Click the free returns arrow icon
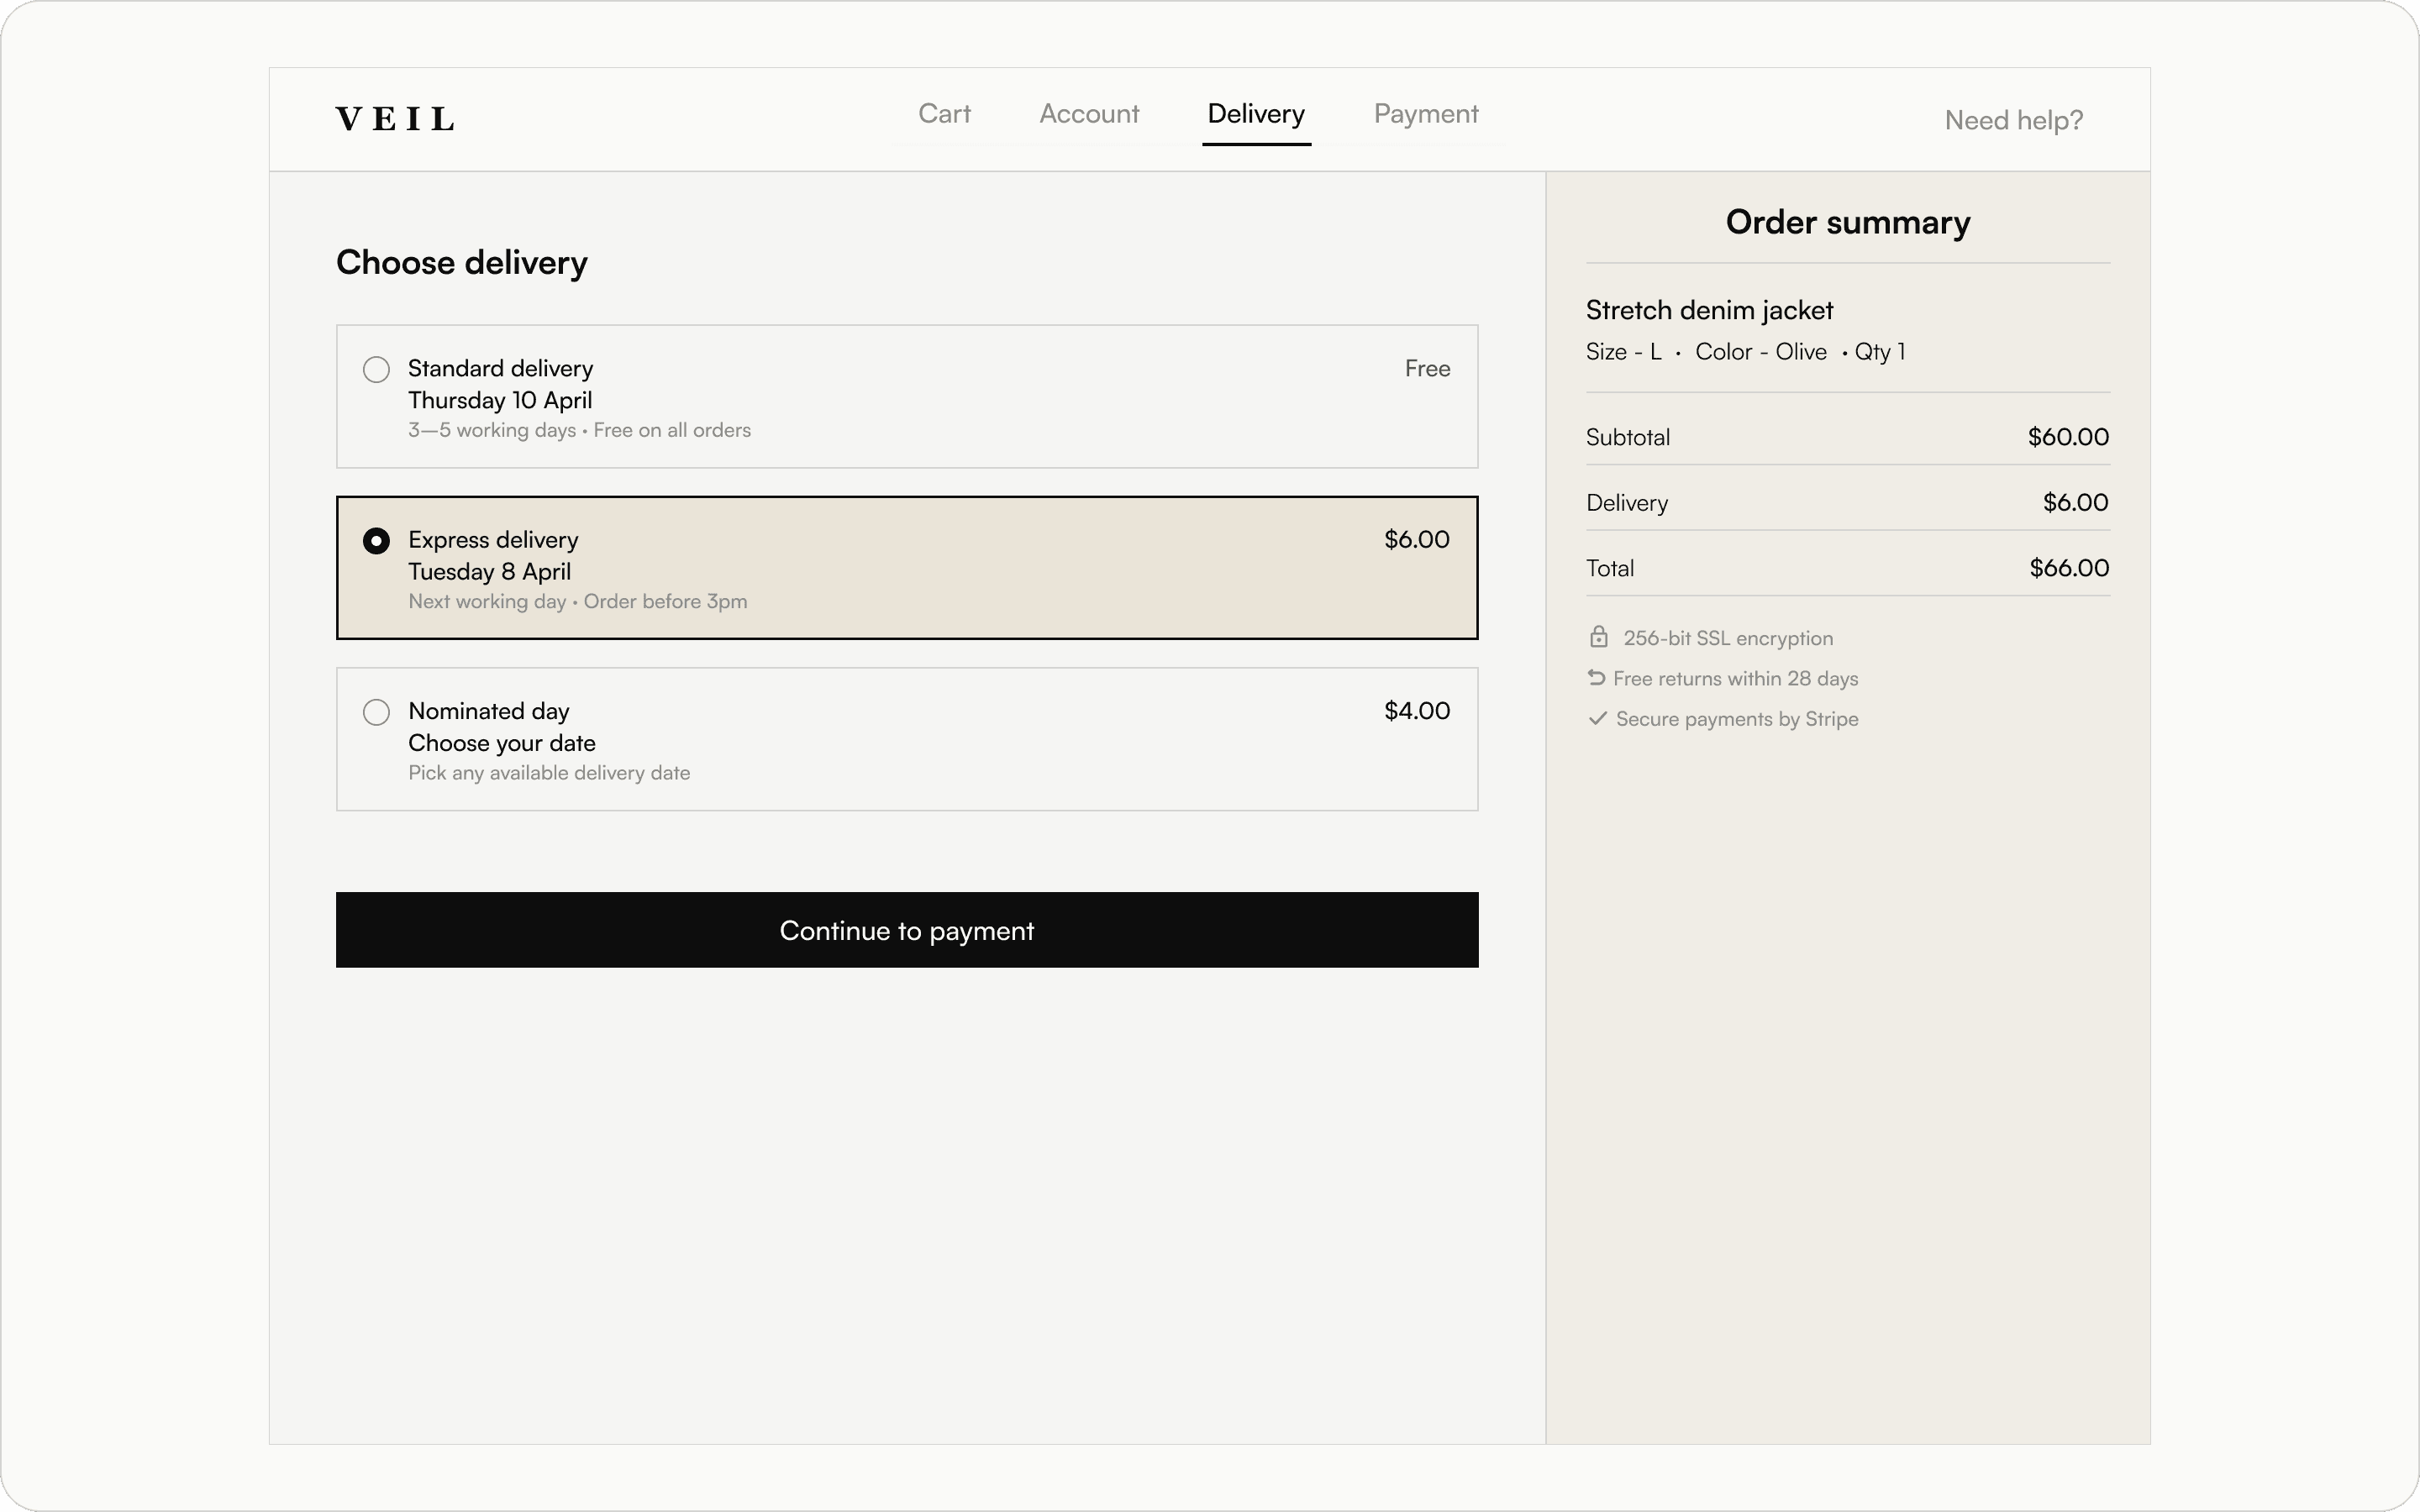This screenshot has width=2420, height=1512. pos(1596,677)
